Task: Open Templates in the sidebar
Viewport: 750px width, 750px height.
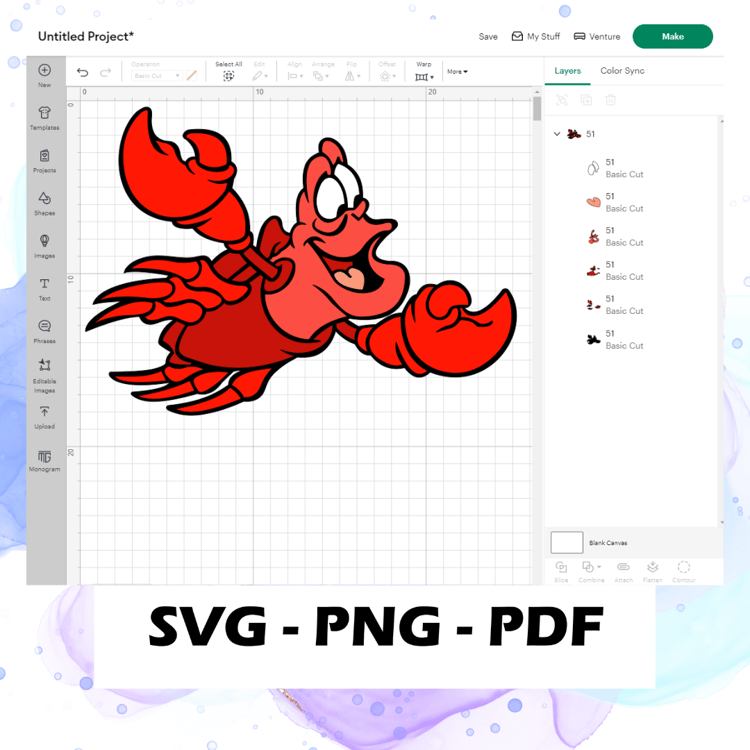Action: [x=44, y=118]
